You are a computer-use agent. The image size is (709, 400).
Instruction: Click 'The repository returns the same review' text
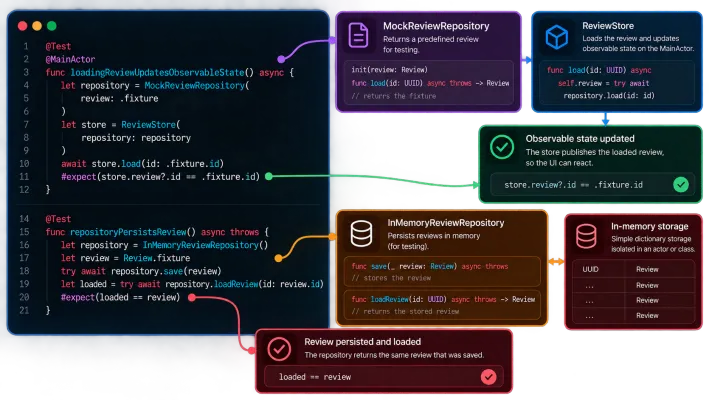coord(394,355)
